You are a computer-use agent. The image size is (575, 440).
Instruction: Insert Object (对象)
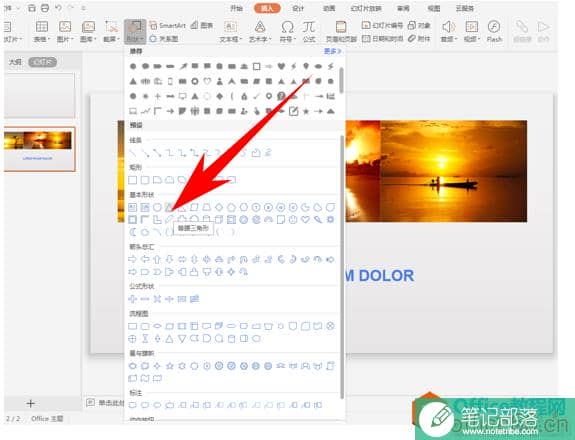(x=419, y=25)
